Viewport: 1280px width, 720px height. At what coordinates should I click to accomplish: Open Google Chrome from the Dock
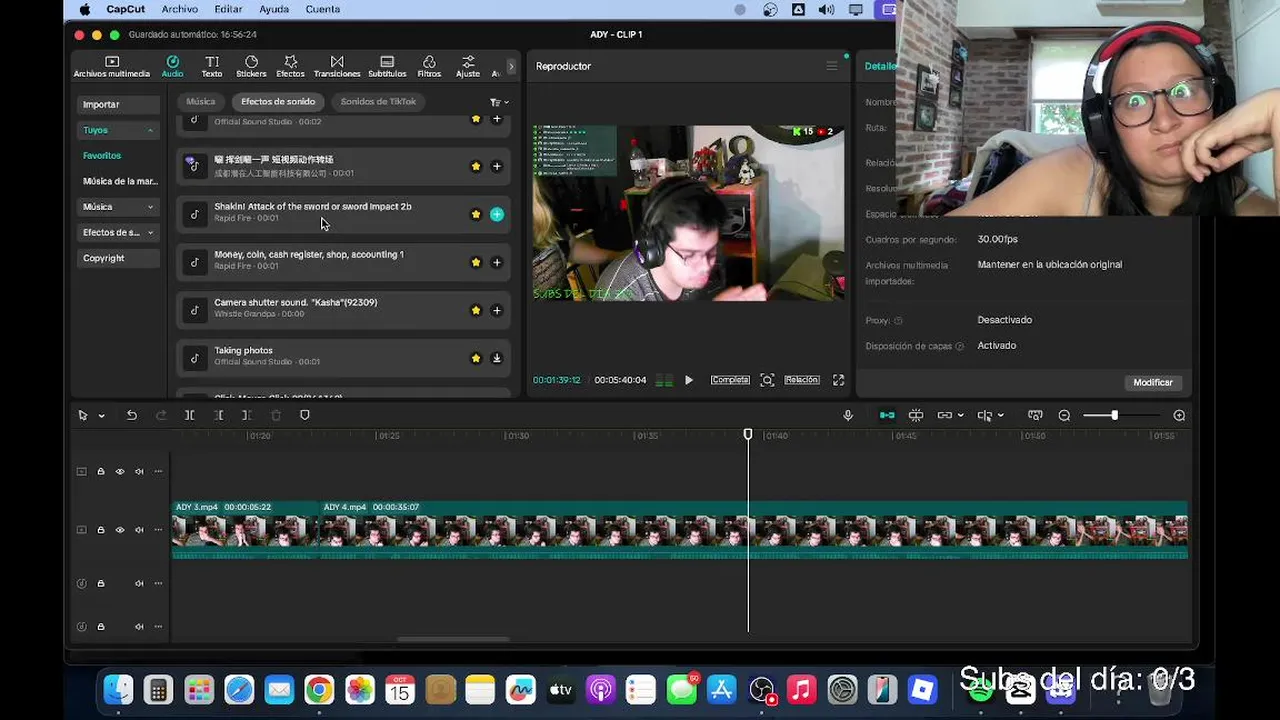tap(319, 689)
